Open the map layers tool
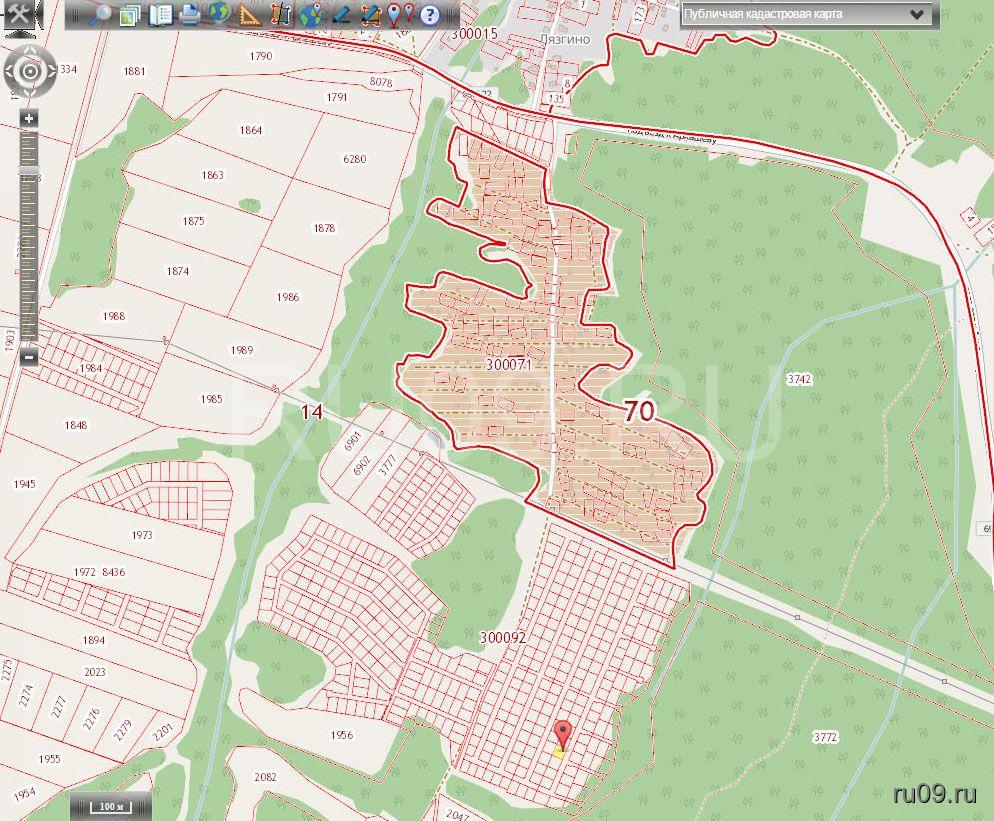 pos(130,14)
